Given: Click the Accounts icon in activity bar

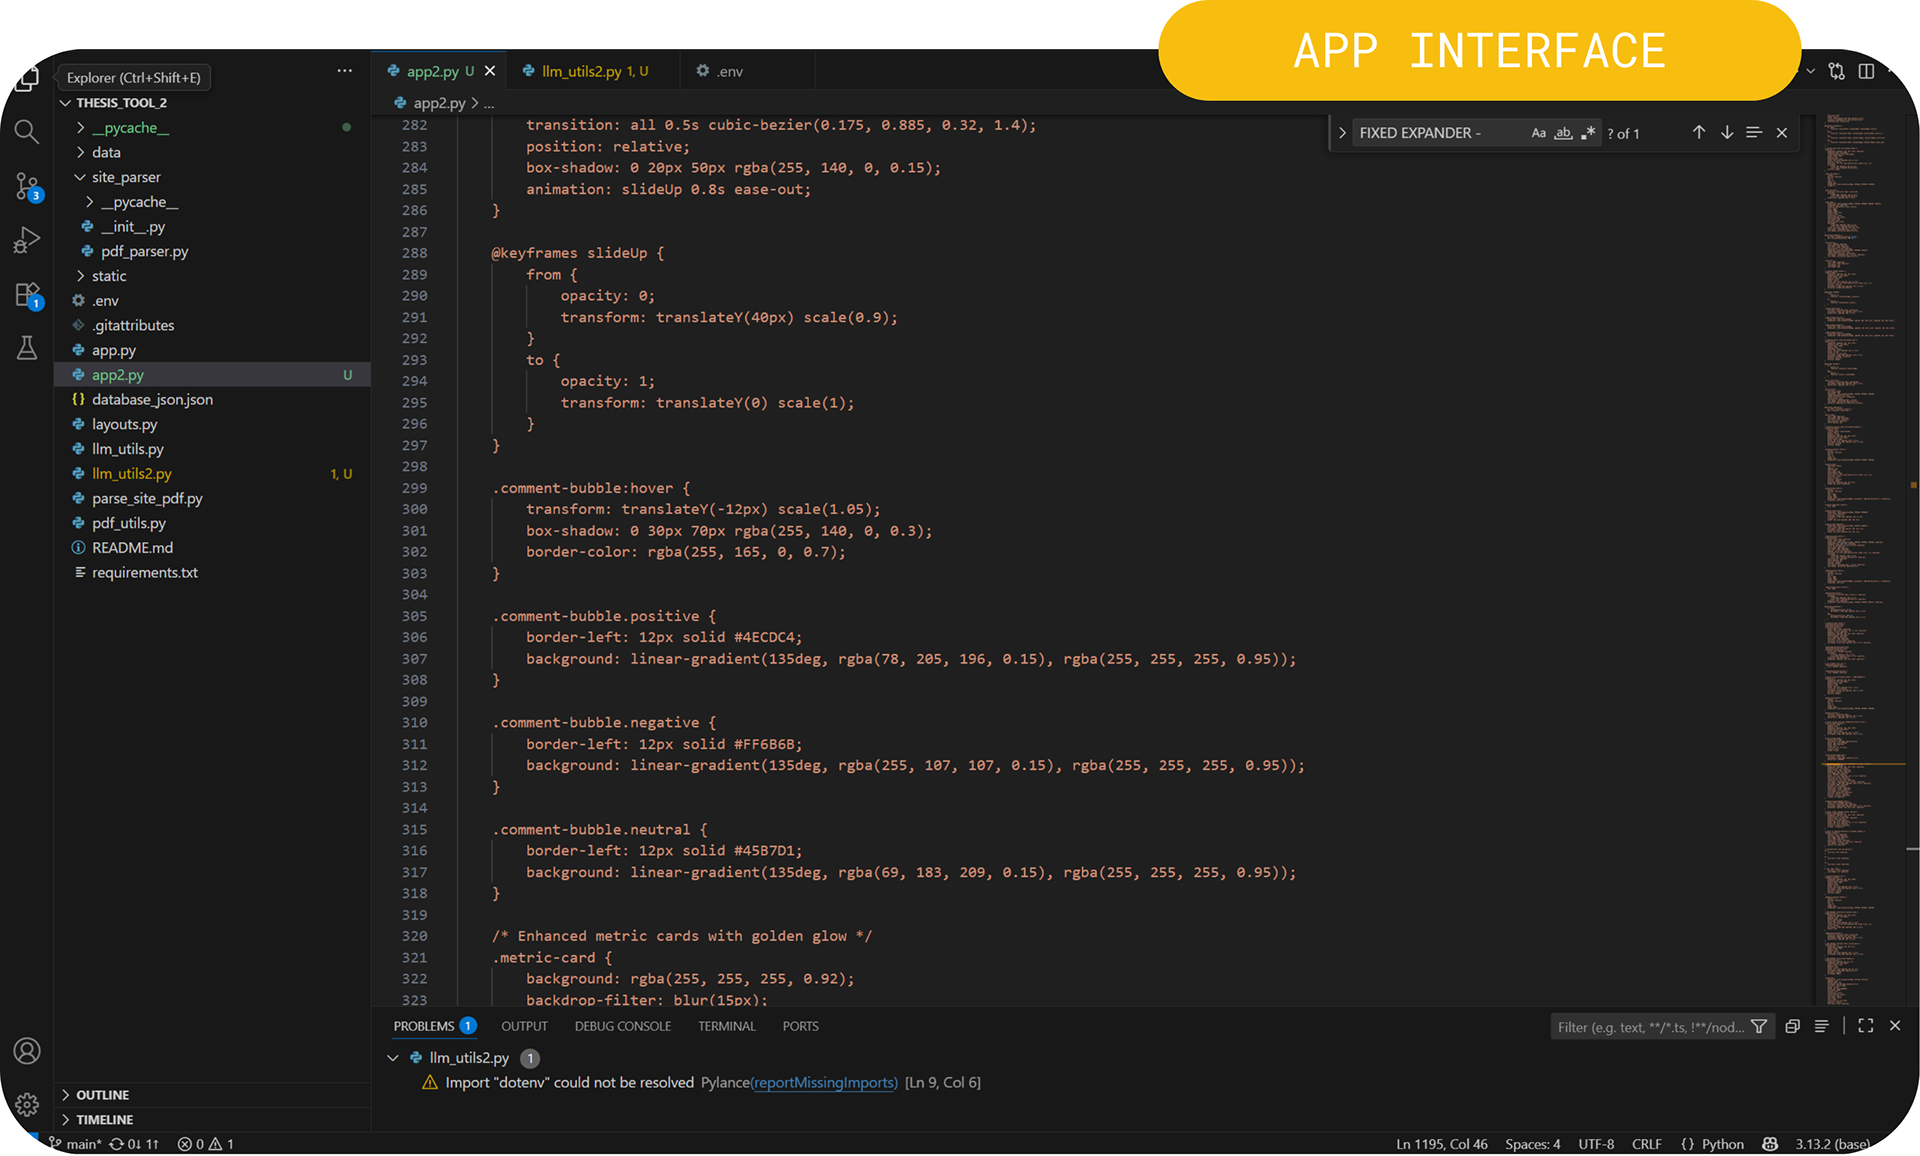Looking at the screenshot, I should point(27,1051).
